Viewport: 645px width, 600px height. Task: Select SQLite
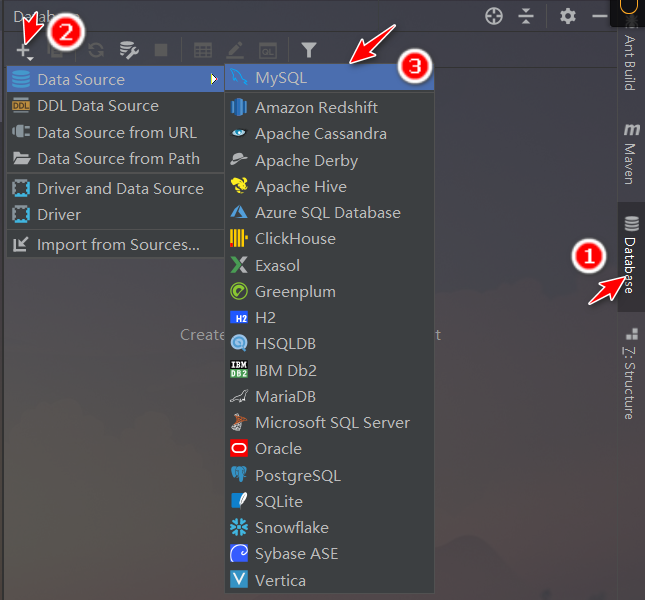329,501
